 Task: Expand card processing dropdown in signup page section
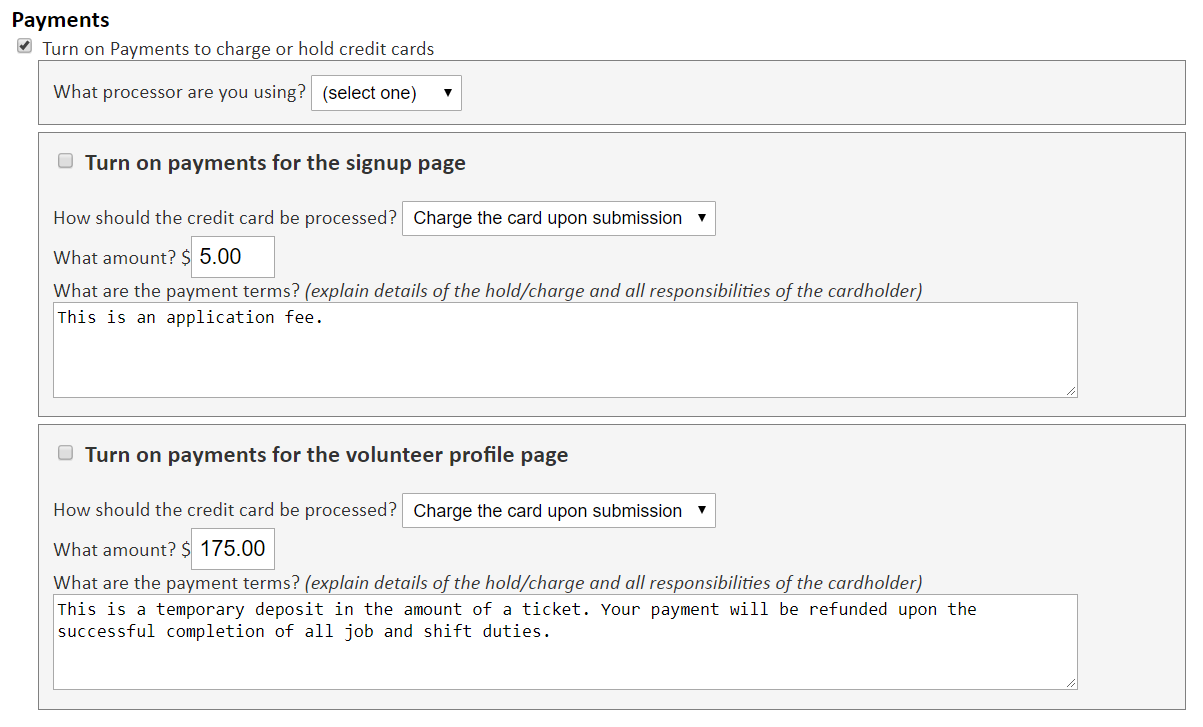coord(558,218)
